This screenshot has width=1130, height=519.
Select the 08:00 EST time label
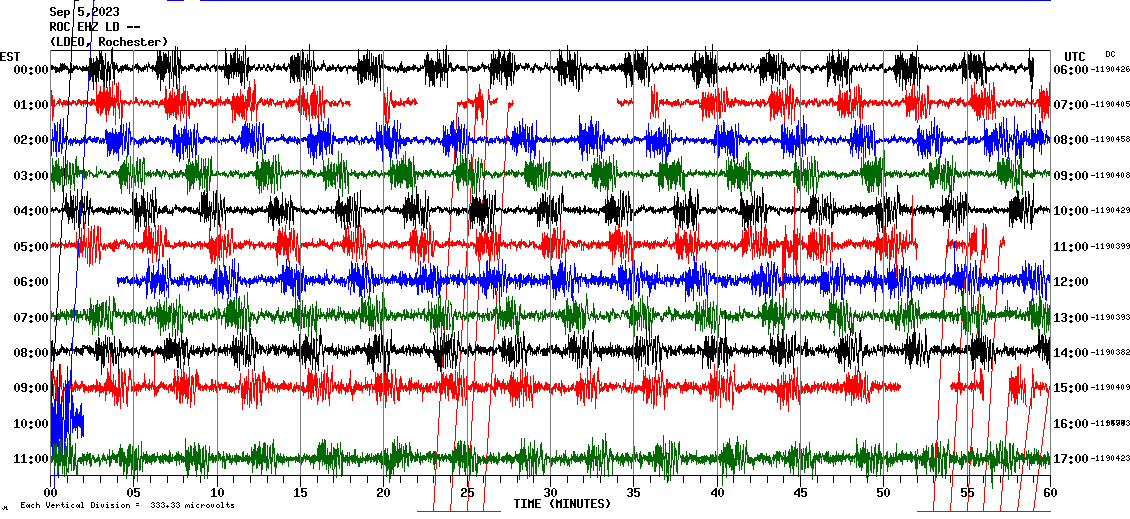coord(30,352)
